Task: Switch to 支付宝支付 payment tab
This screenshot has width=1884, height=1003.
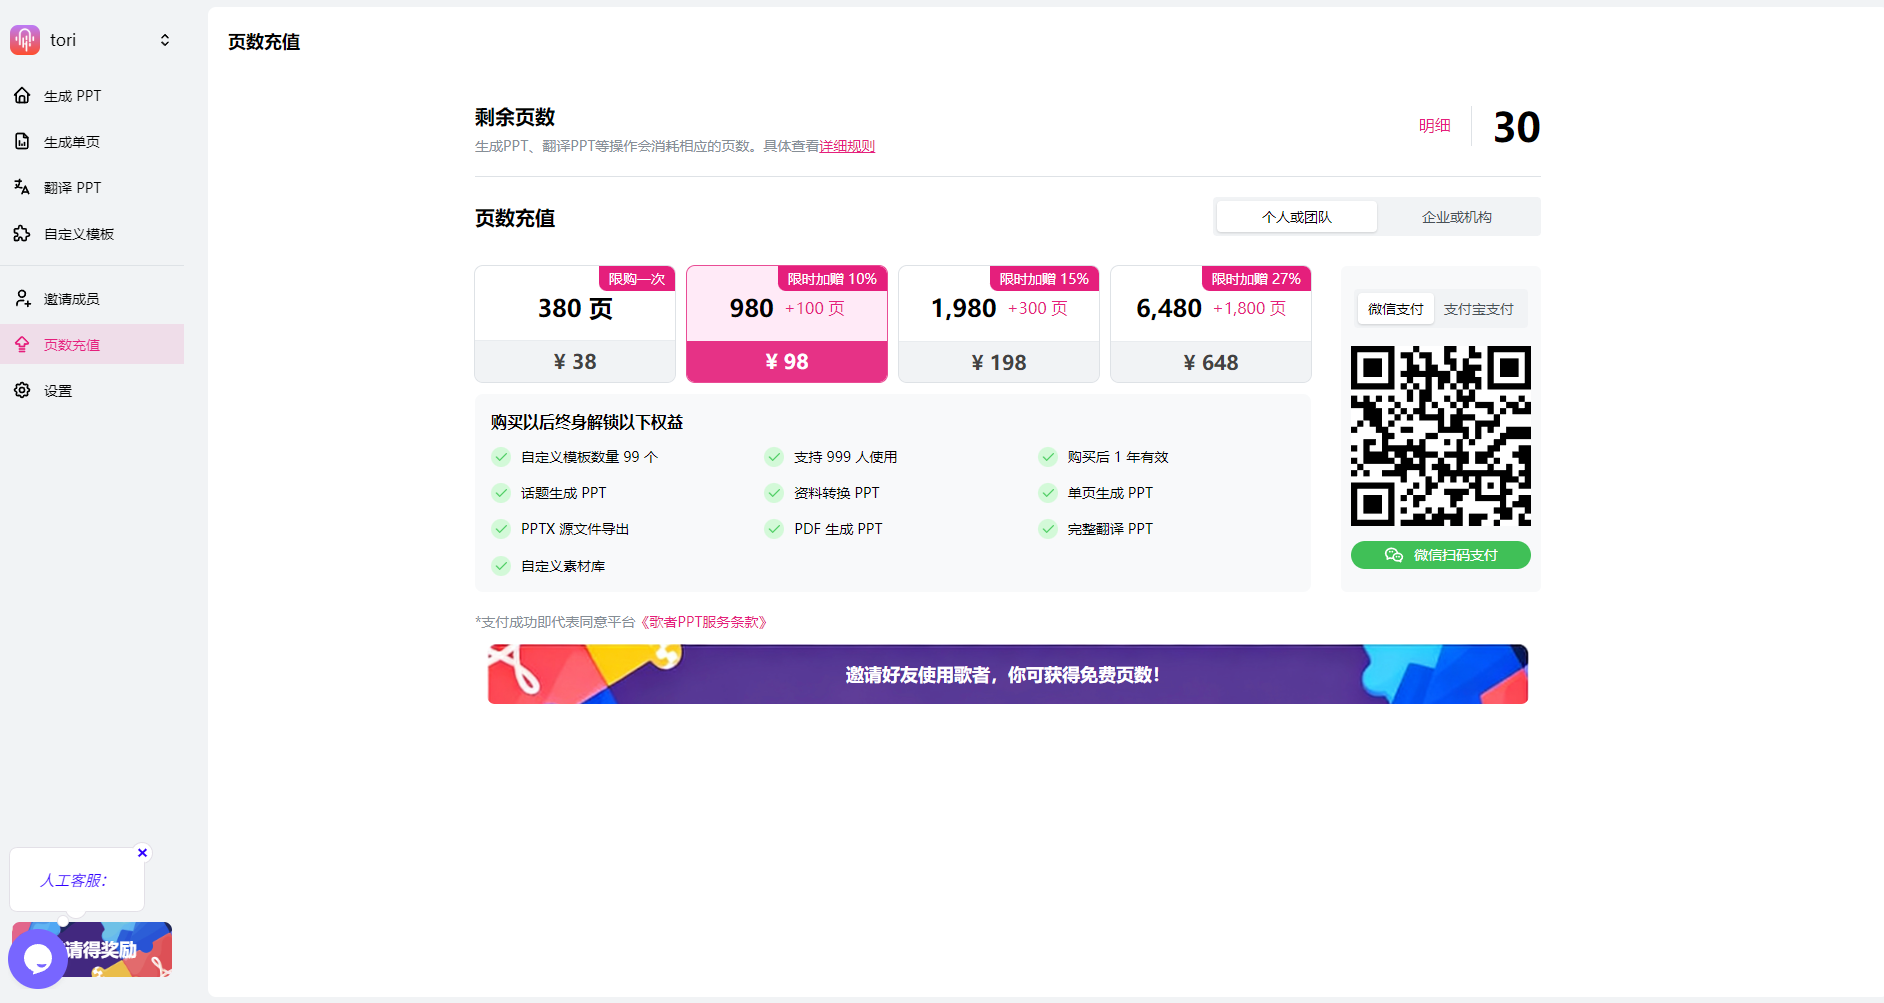Action: pyautogui.click(x=1480, y=308)
